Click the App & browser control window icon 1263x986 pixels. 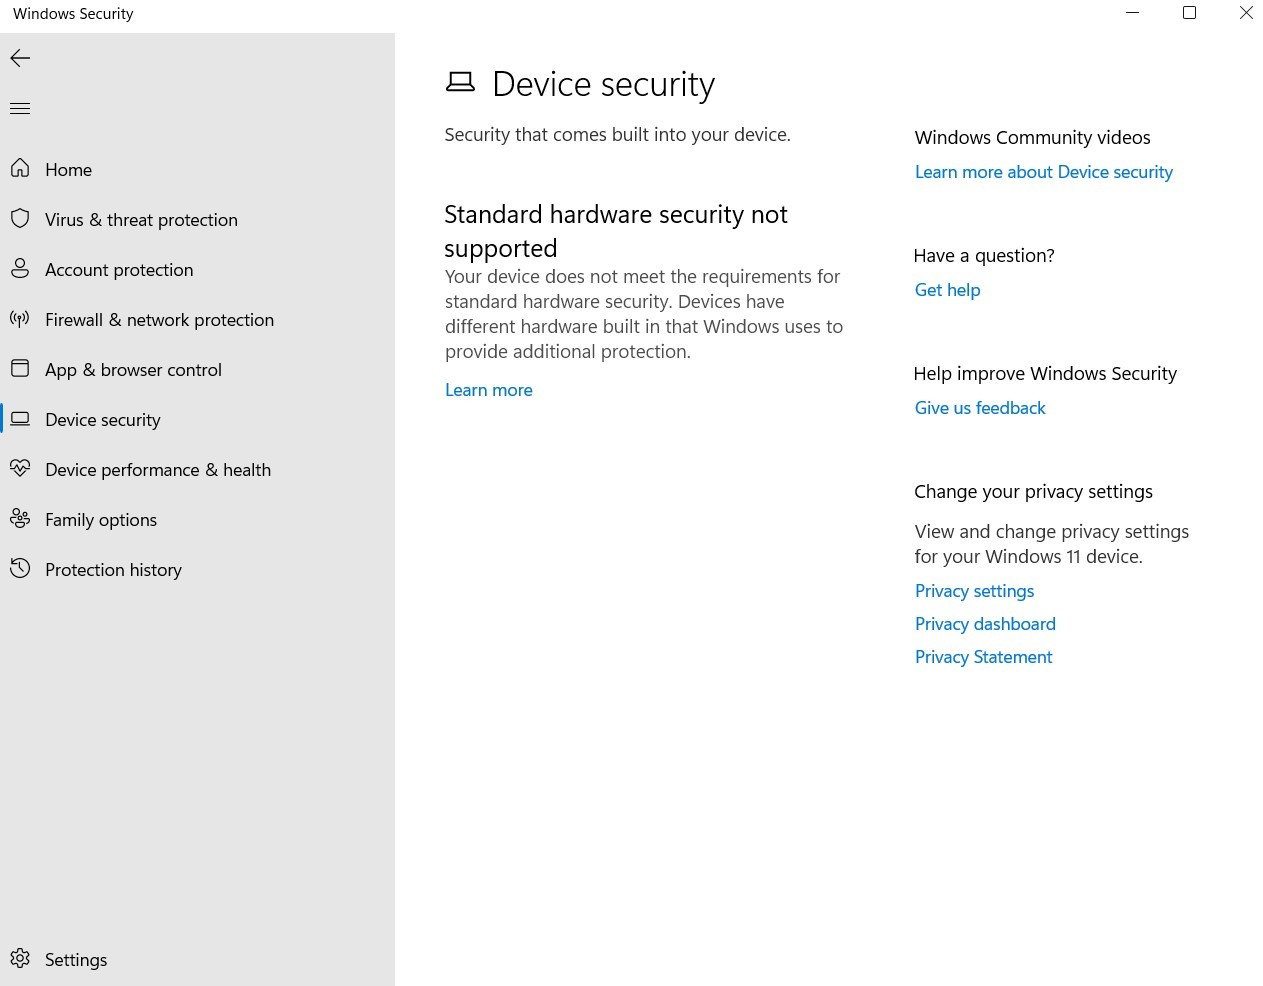(x=20, y=368)
